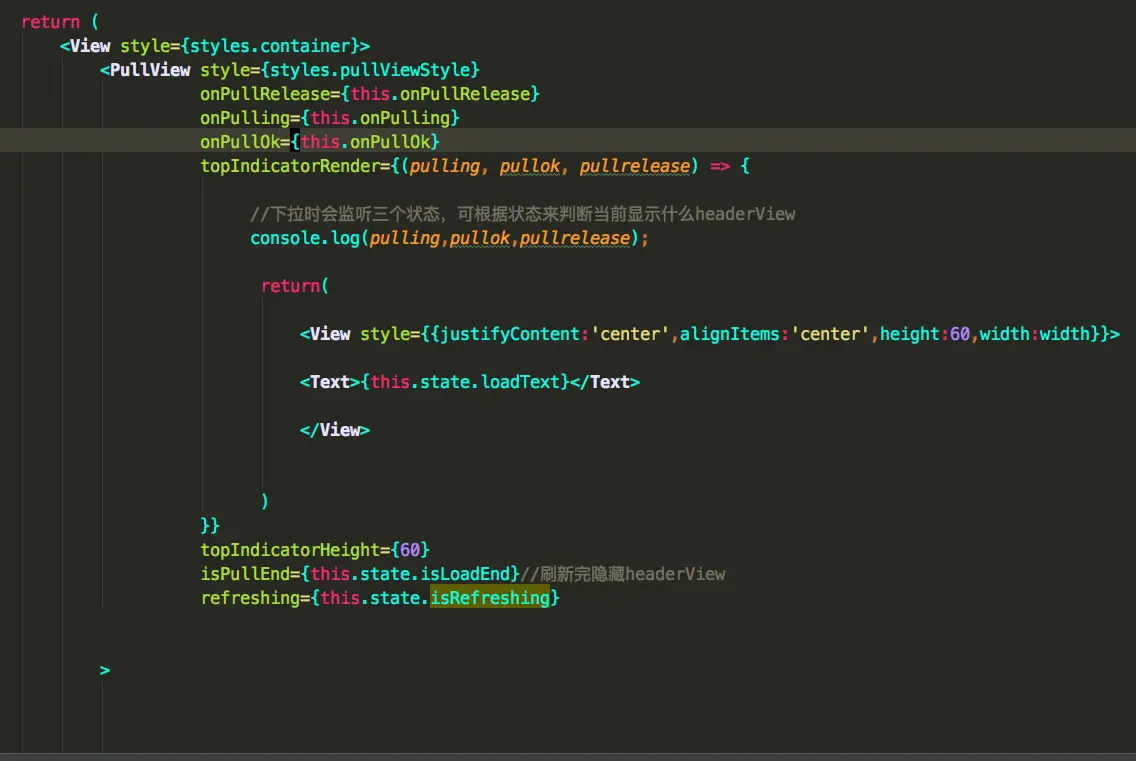Click 'this.state.isLoadEnd' in isPullEnd
Viewport: 1136px width, 761px height.
(410, 574)
